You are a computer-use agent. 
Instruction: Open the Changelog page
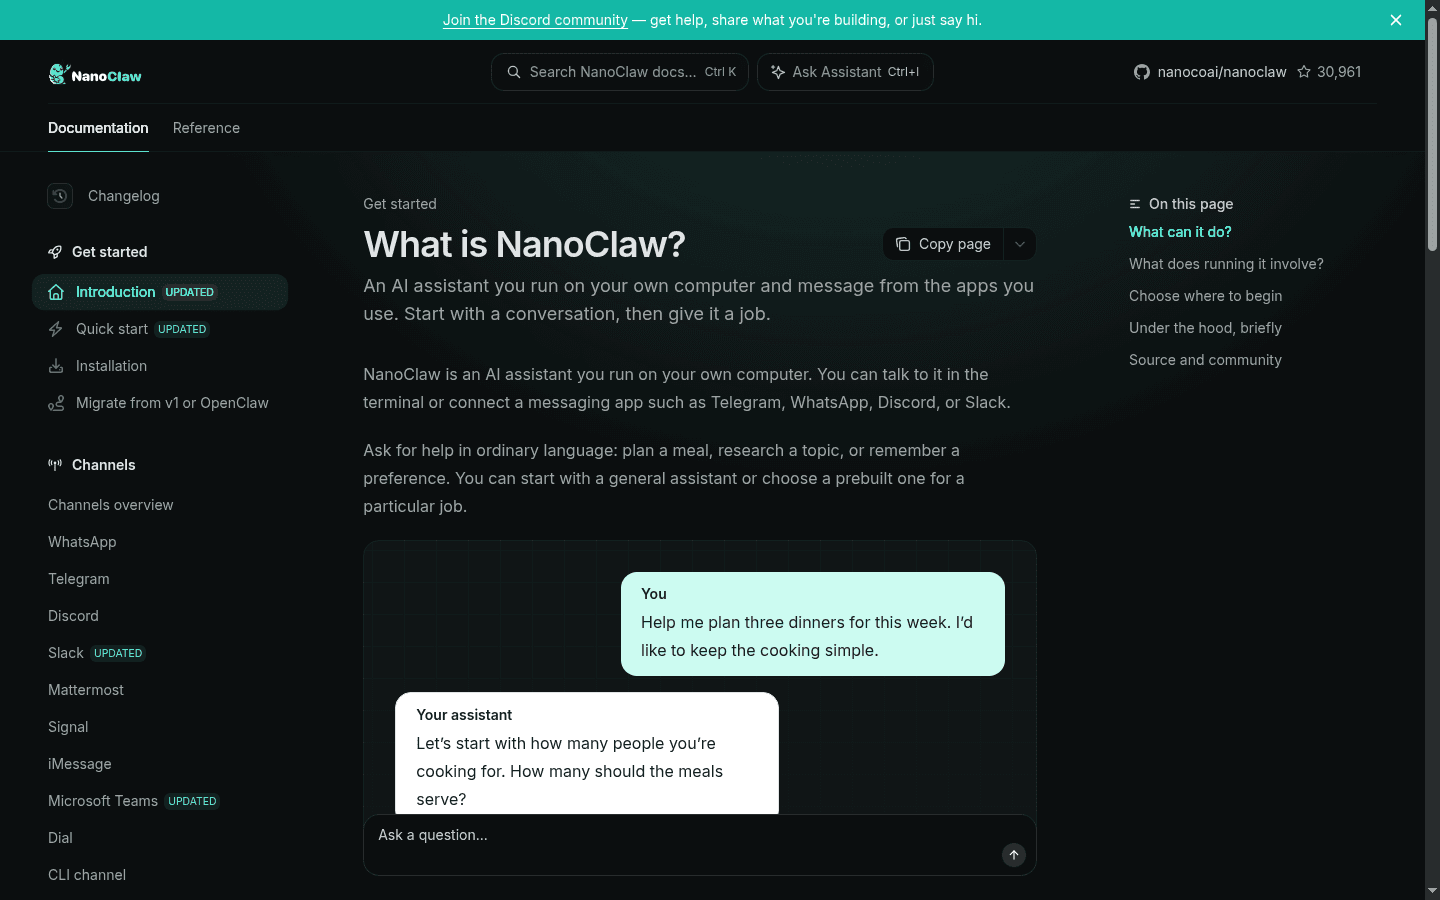pos(123,196)
